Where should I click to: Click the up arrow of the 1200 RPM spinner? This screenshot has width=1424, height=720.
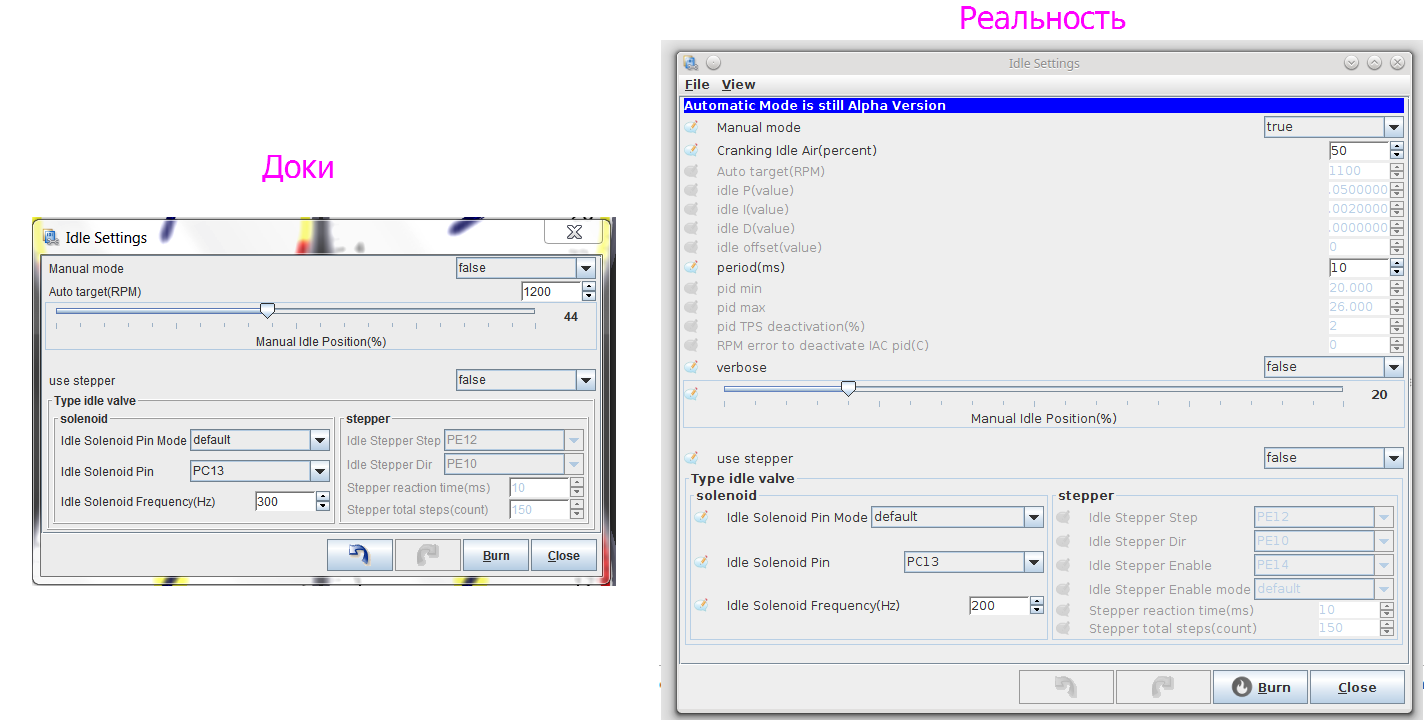point(589,287)
